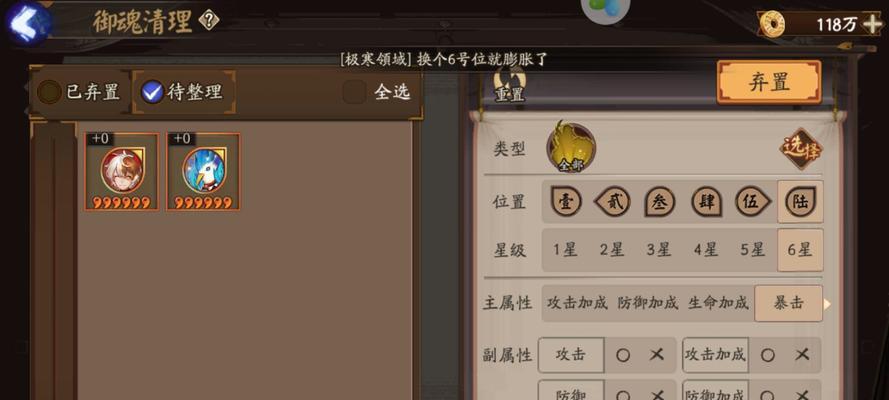Select the 全部 soul type icon
889x400 pixels.
pos(571,147)
